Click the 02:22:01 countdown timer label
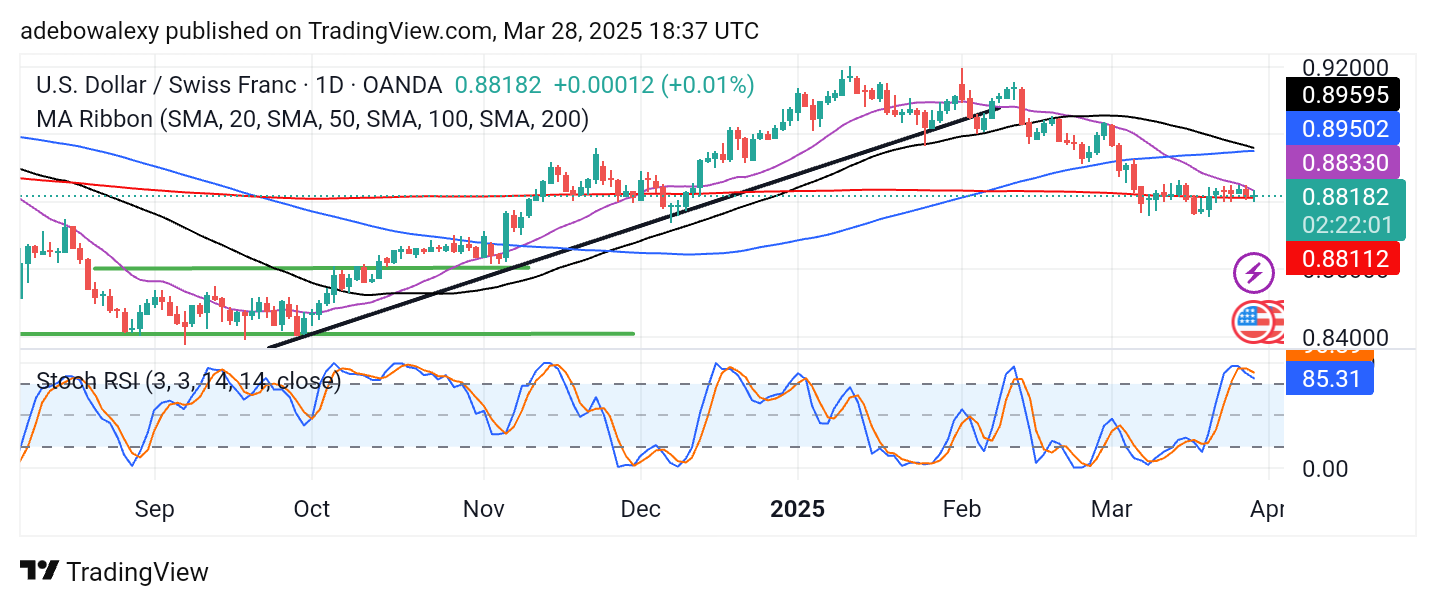This screenshot has width=1436, height=606. point(1346,225)
